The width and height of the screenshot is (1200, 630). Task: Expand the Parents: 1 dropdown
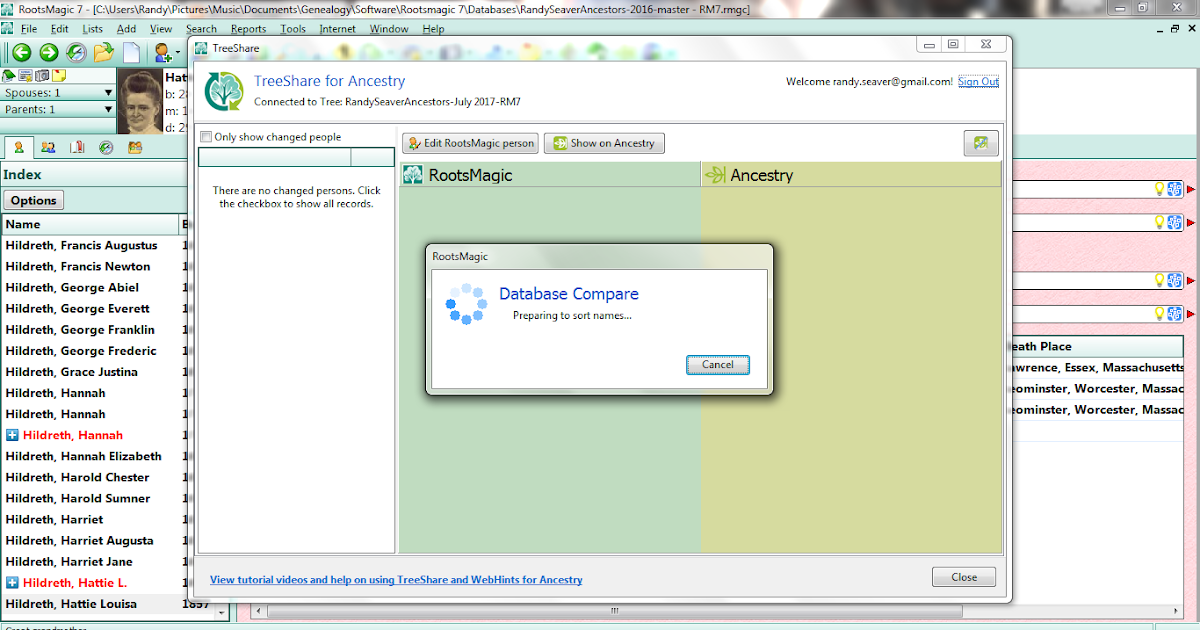(x=108, y=109)
